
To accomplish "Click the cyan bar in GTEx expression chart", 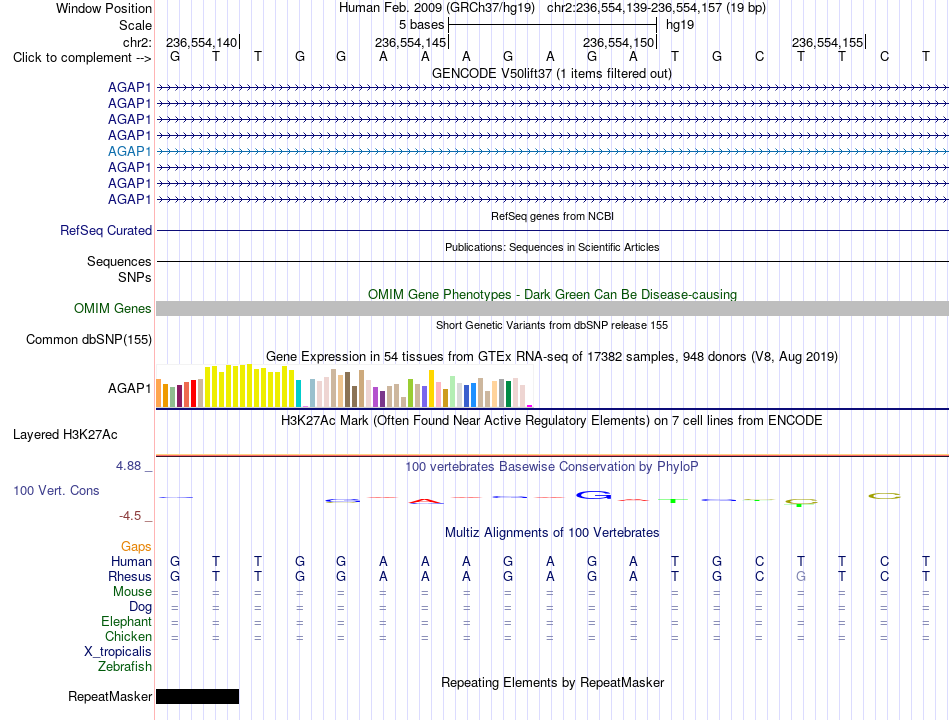I will point(299,393).
